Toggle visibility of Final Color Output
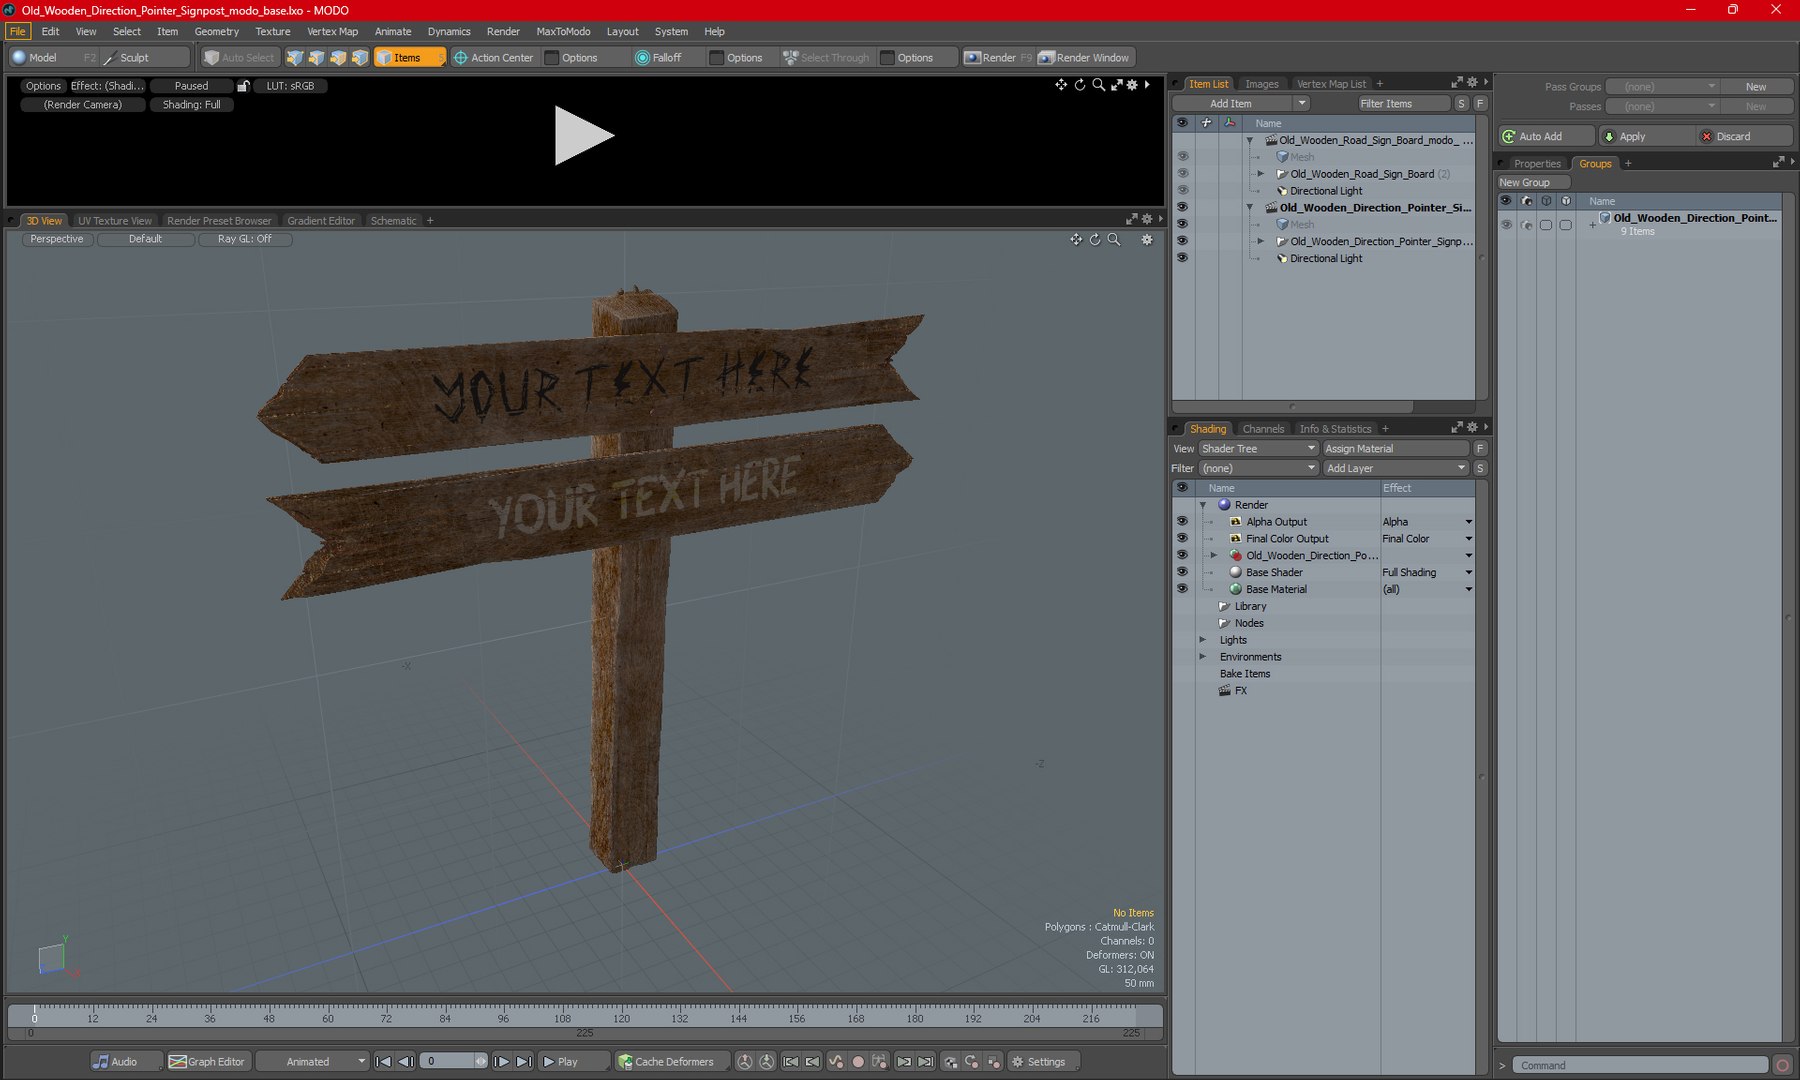The height and width of the screenshot is (1080, 1800). 1182,539
